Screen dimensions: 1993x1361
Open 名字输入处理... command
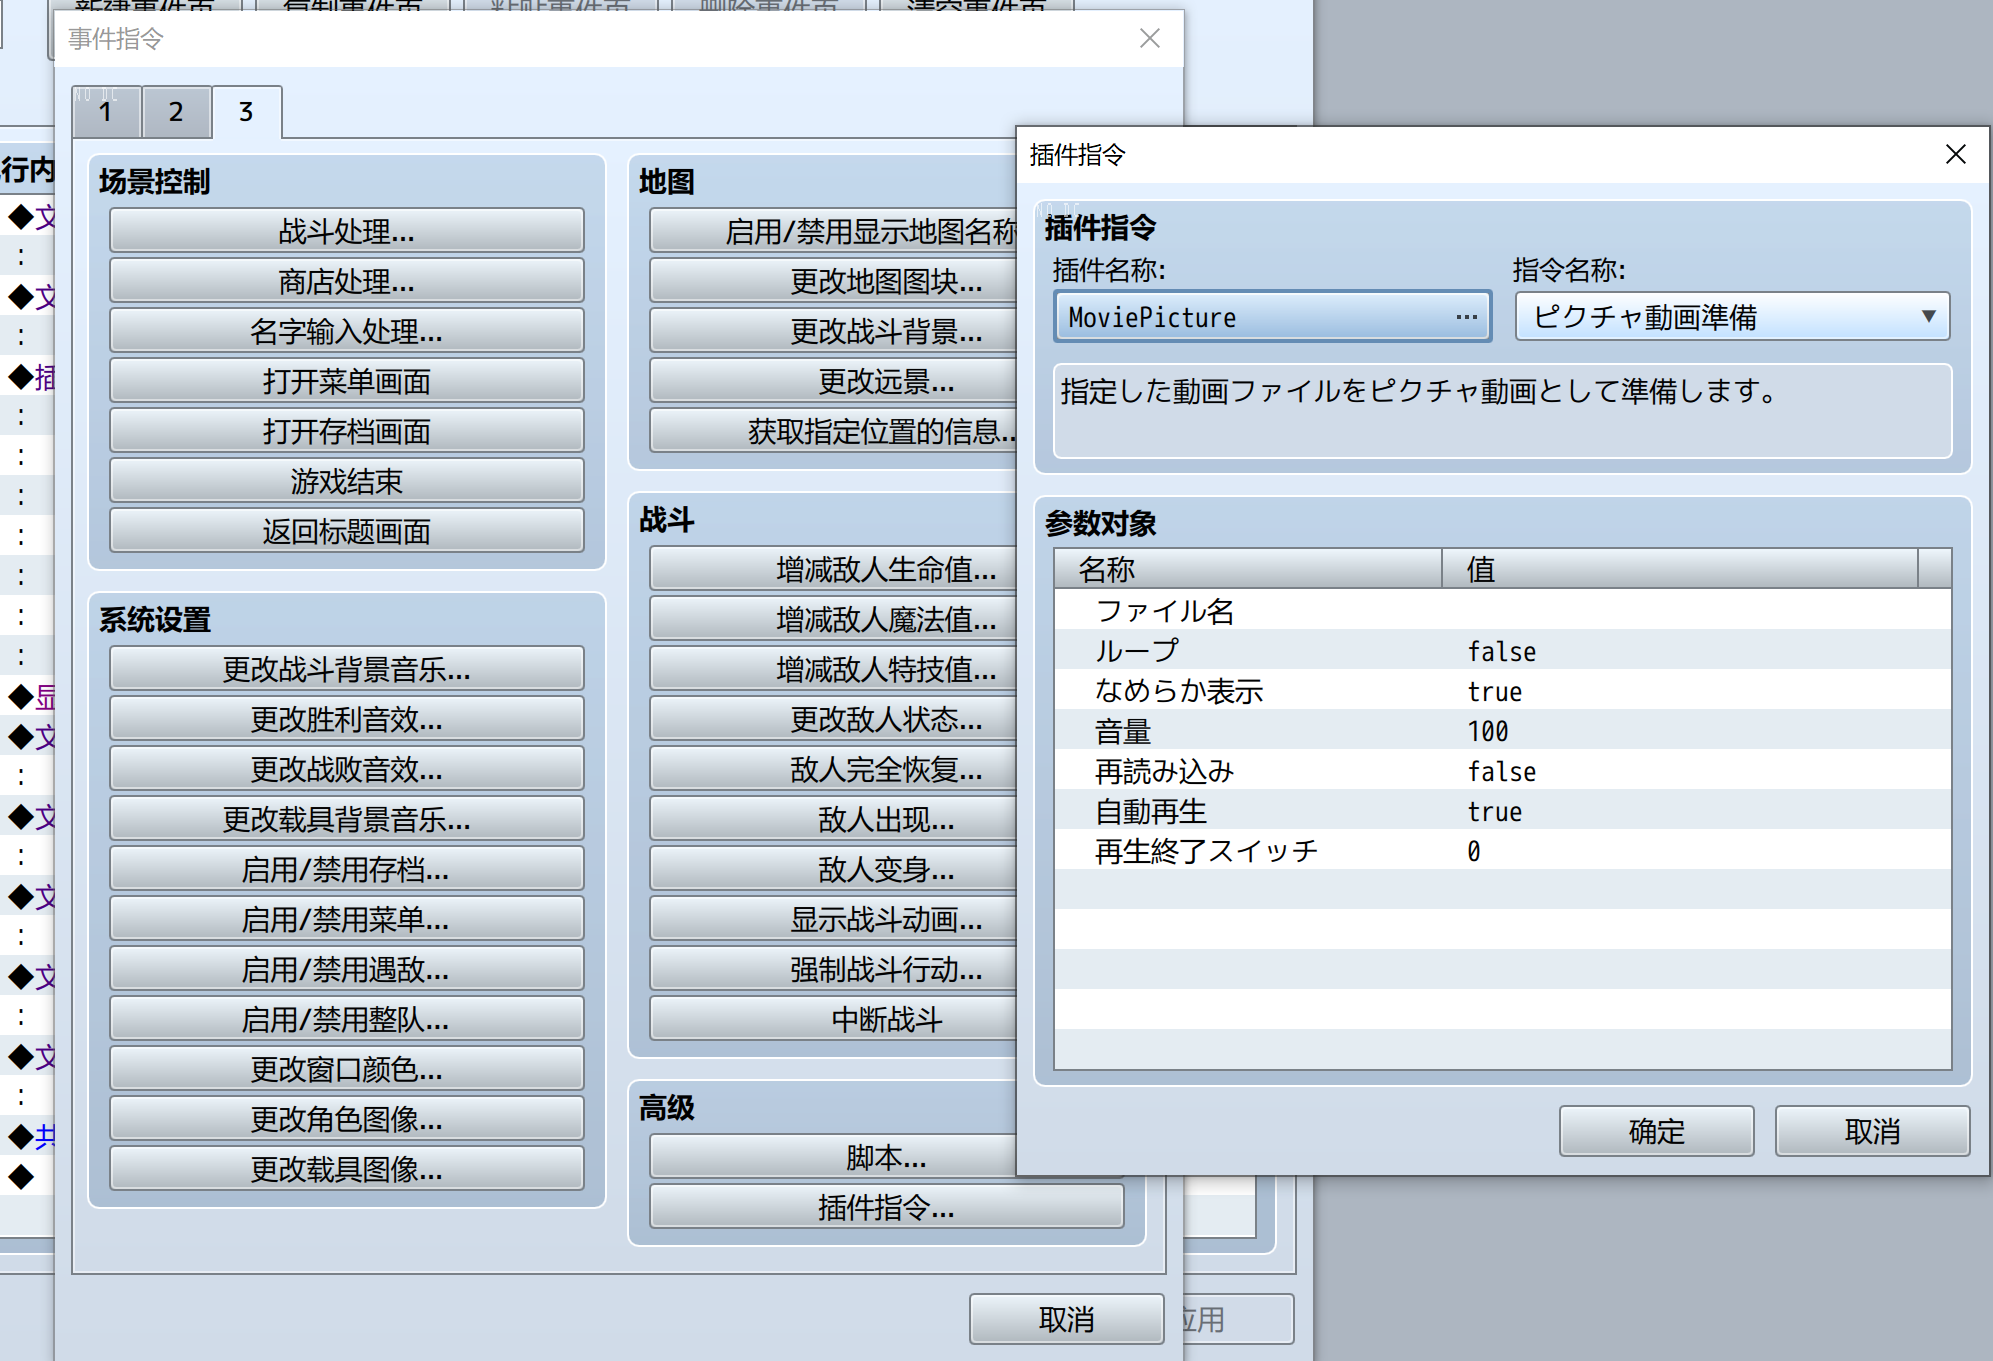coord(346,331)
